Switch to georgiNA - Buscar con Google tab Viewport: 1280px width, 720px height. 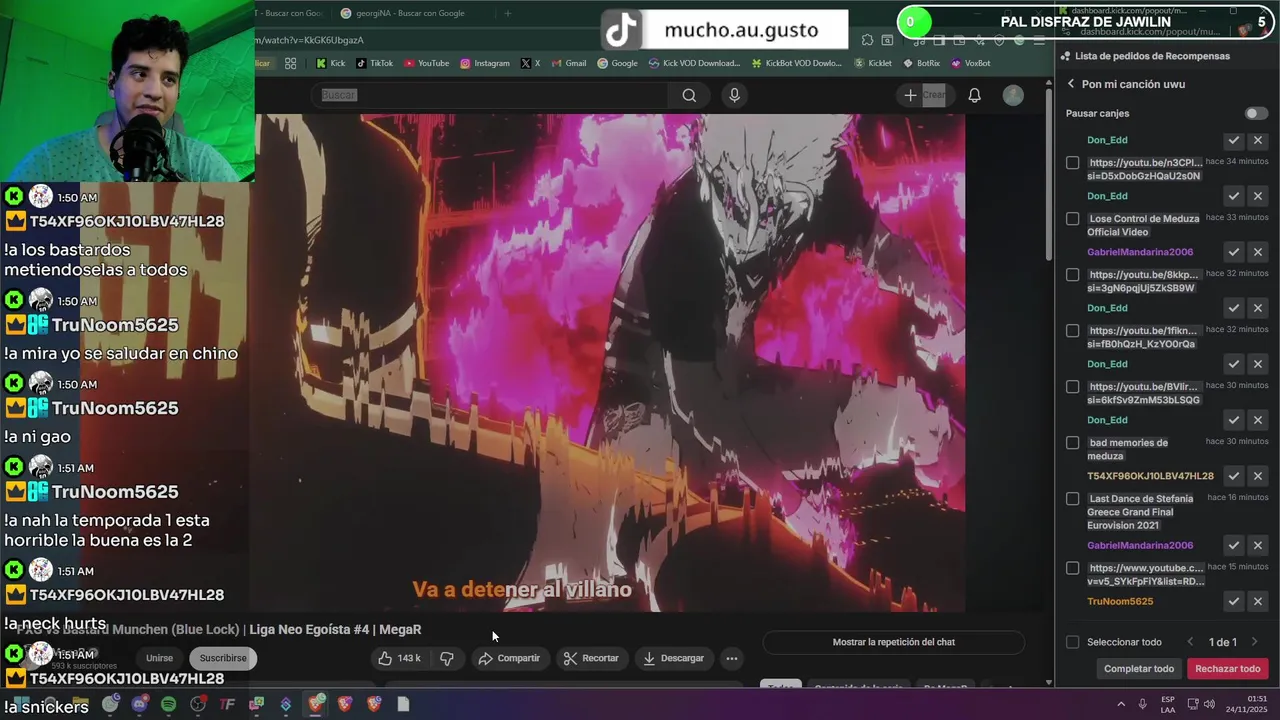tap(415, 13)
